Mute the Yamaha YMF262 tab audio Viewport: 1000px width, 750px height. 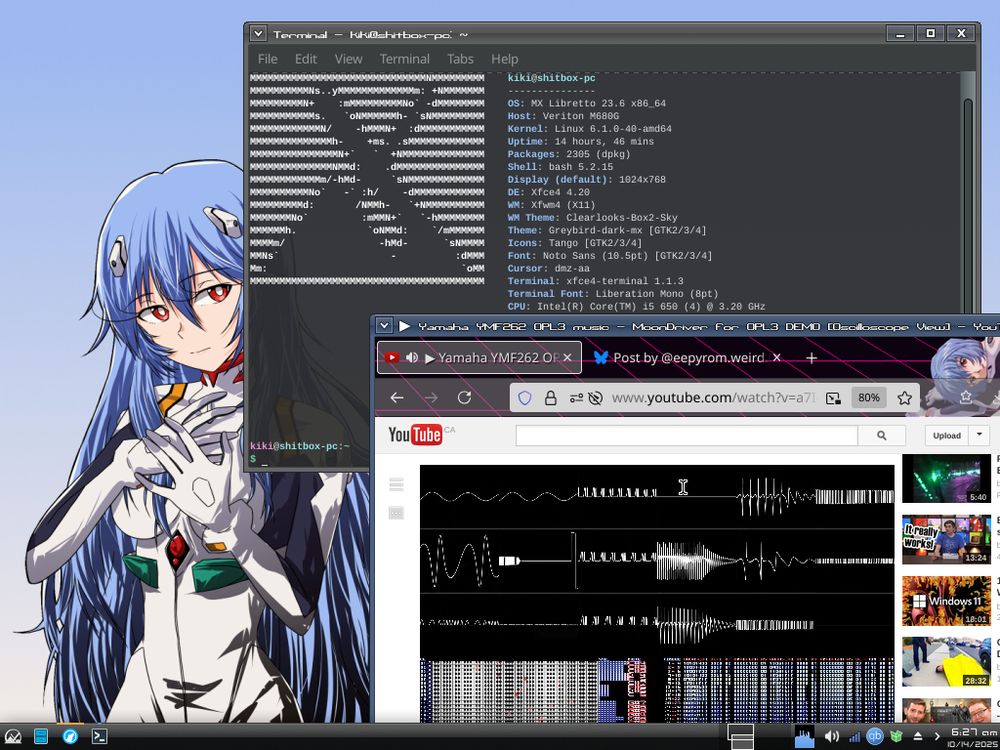click(412, 358)
